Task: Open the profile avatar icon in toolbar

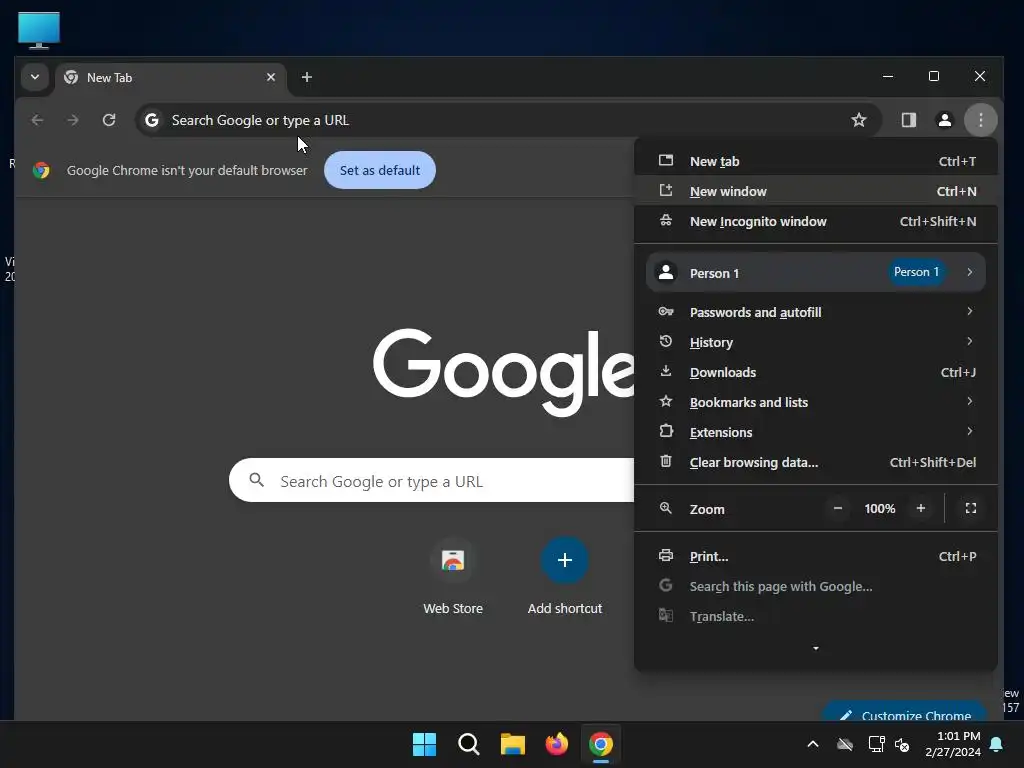Action: click(944, 120)
